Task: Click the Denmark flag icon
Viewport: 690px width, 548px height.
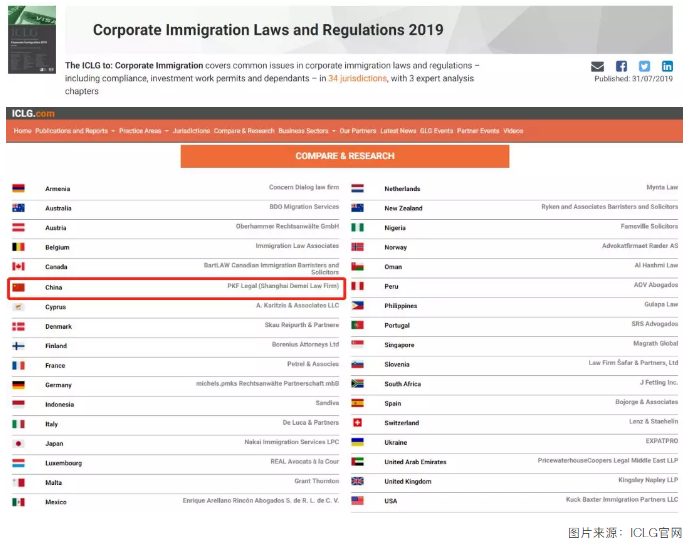Action: coord(18,326)
